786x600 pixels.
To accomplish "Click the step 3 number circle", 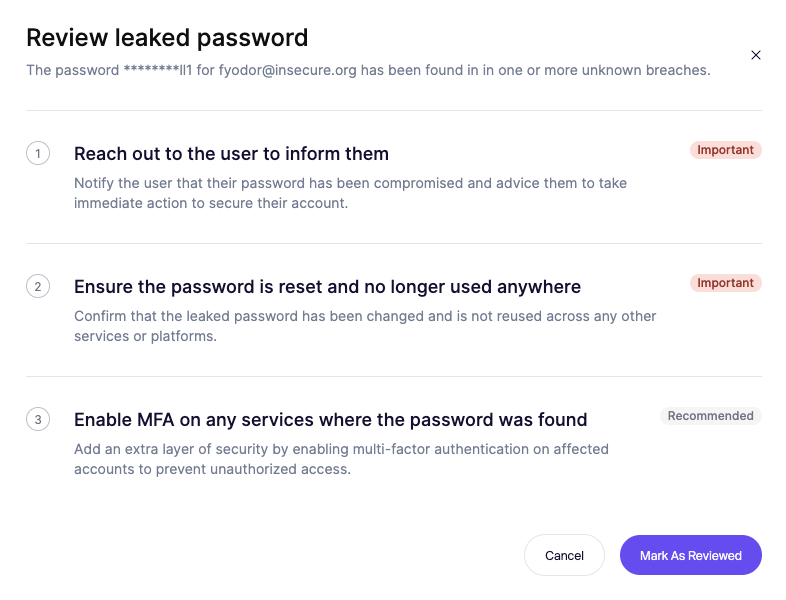I will pos(38,420).
